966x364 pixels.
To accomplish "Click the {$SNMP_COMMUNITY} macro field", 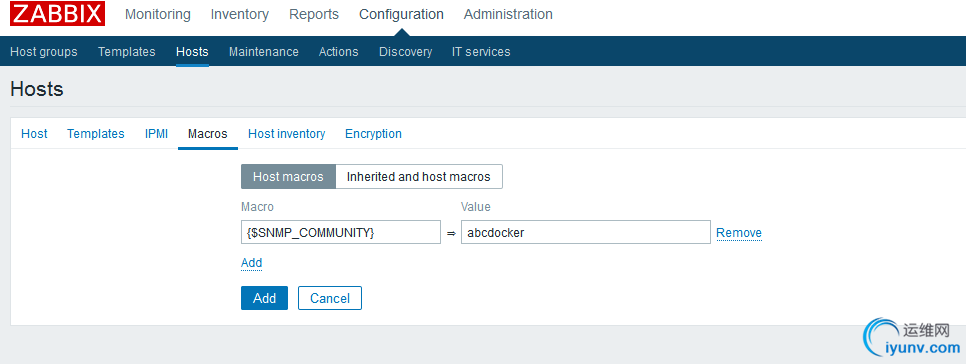I will point(341,232).
